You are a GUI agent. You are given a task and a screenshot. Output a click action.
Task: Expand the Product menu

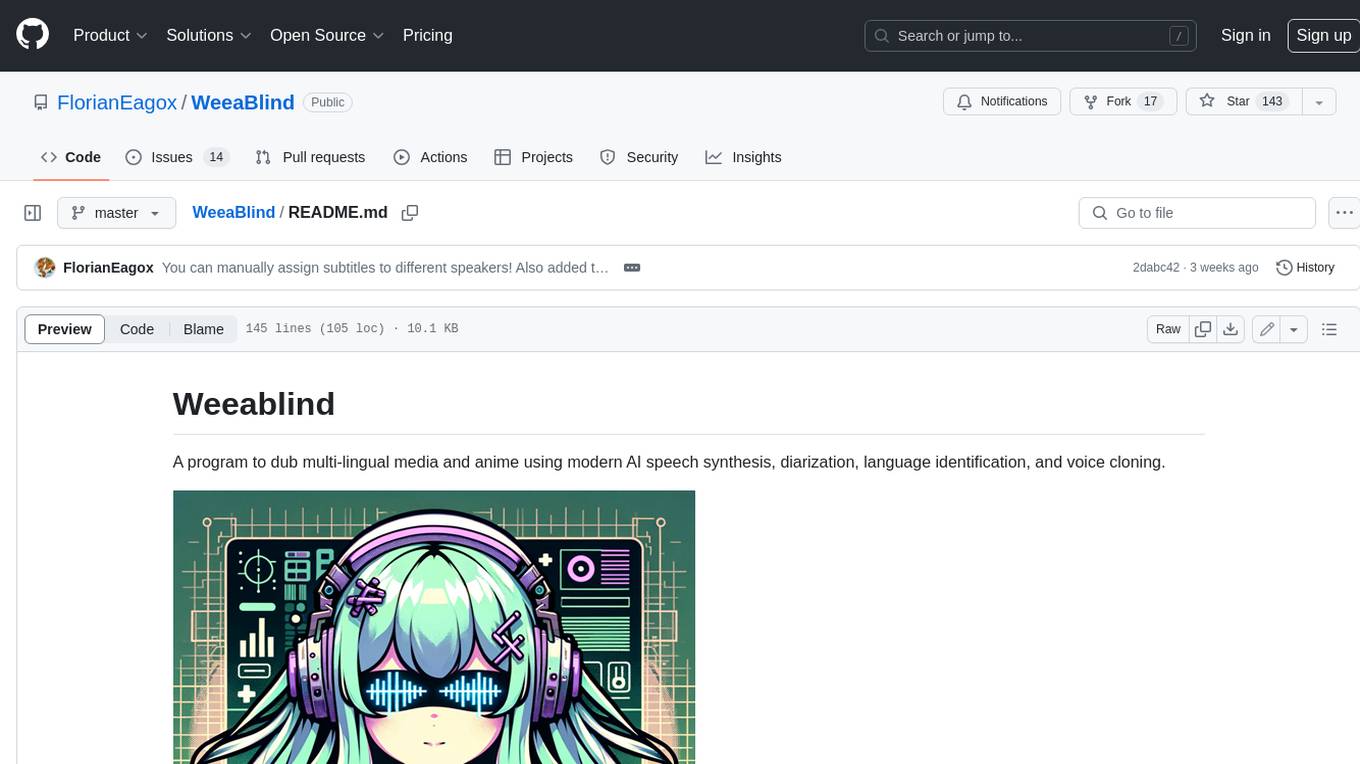tap(110, 35)
